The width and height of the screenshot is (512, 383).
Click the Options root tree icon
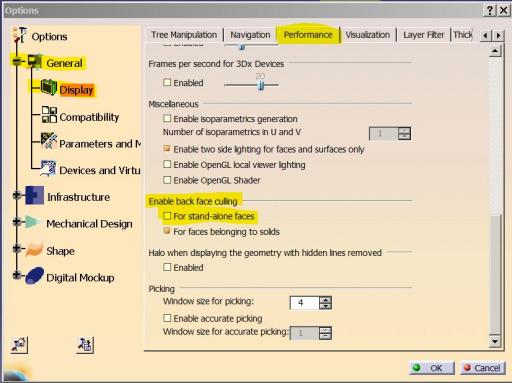[x=19, y=35]
